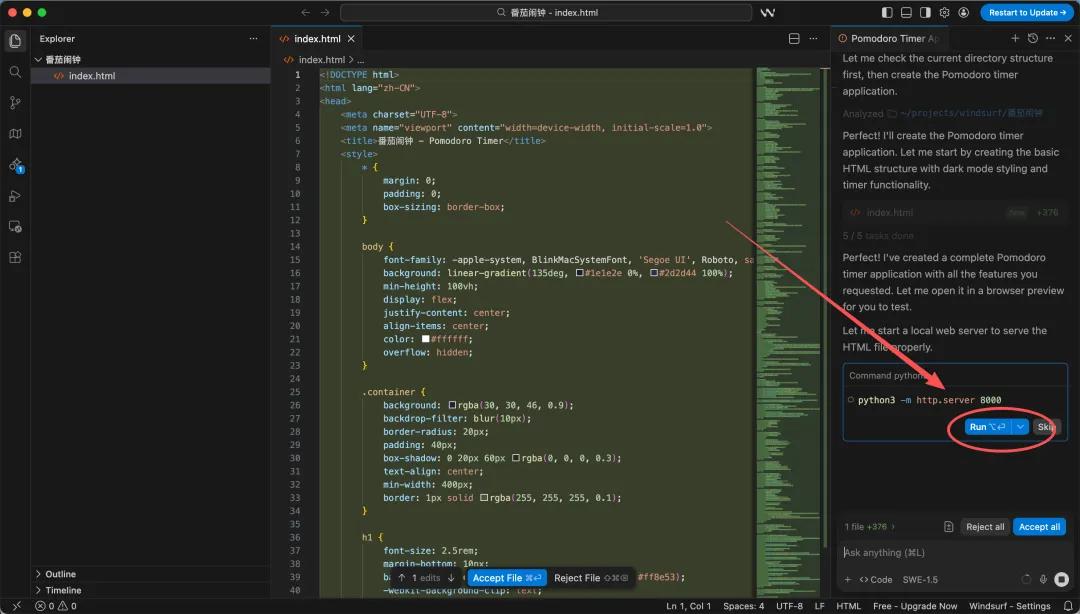Start a new chat with plus icon

[x=1015, y=38]
